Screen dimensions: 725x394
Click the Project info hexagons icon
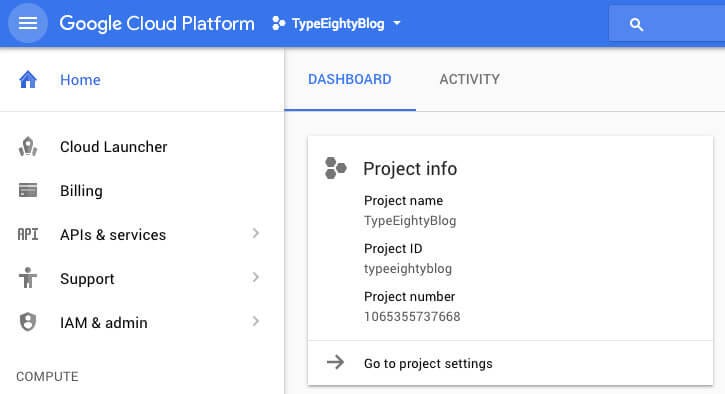[336, 168]
